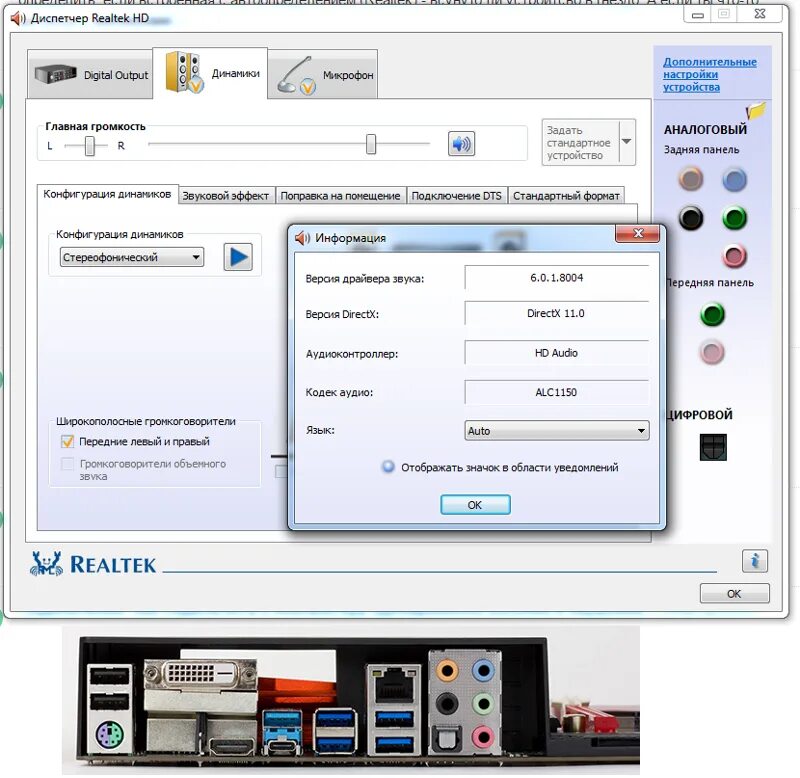
Task: Click the ALC1150 codec field
Action: point(557,392)
